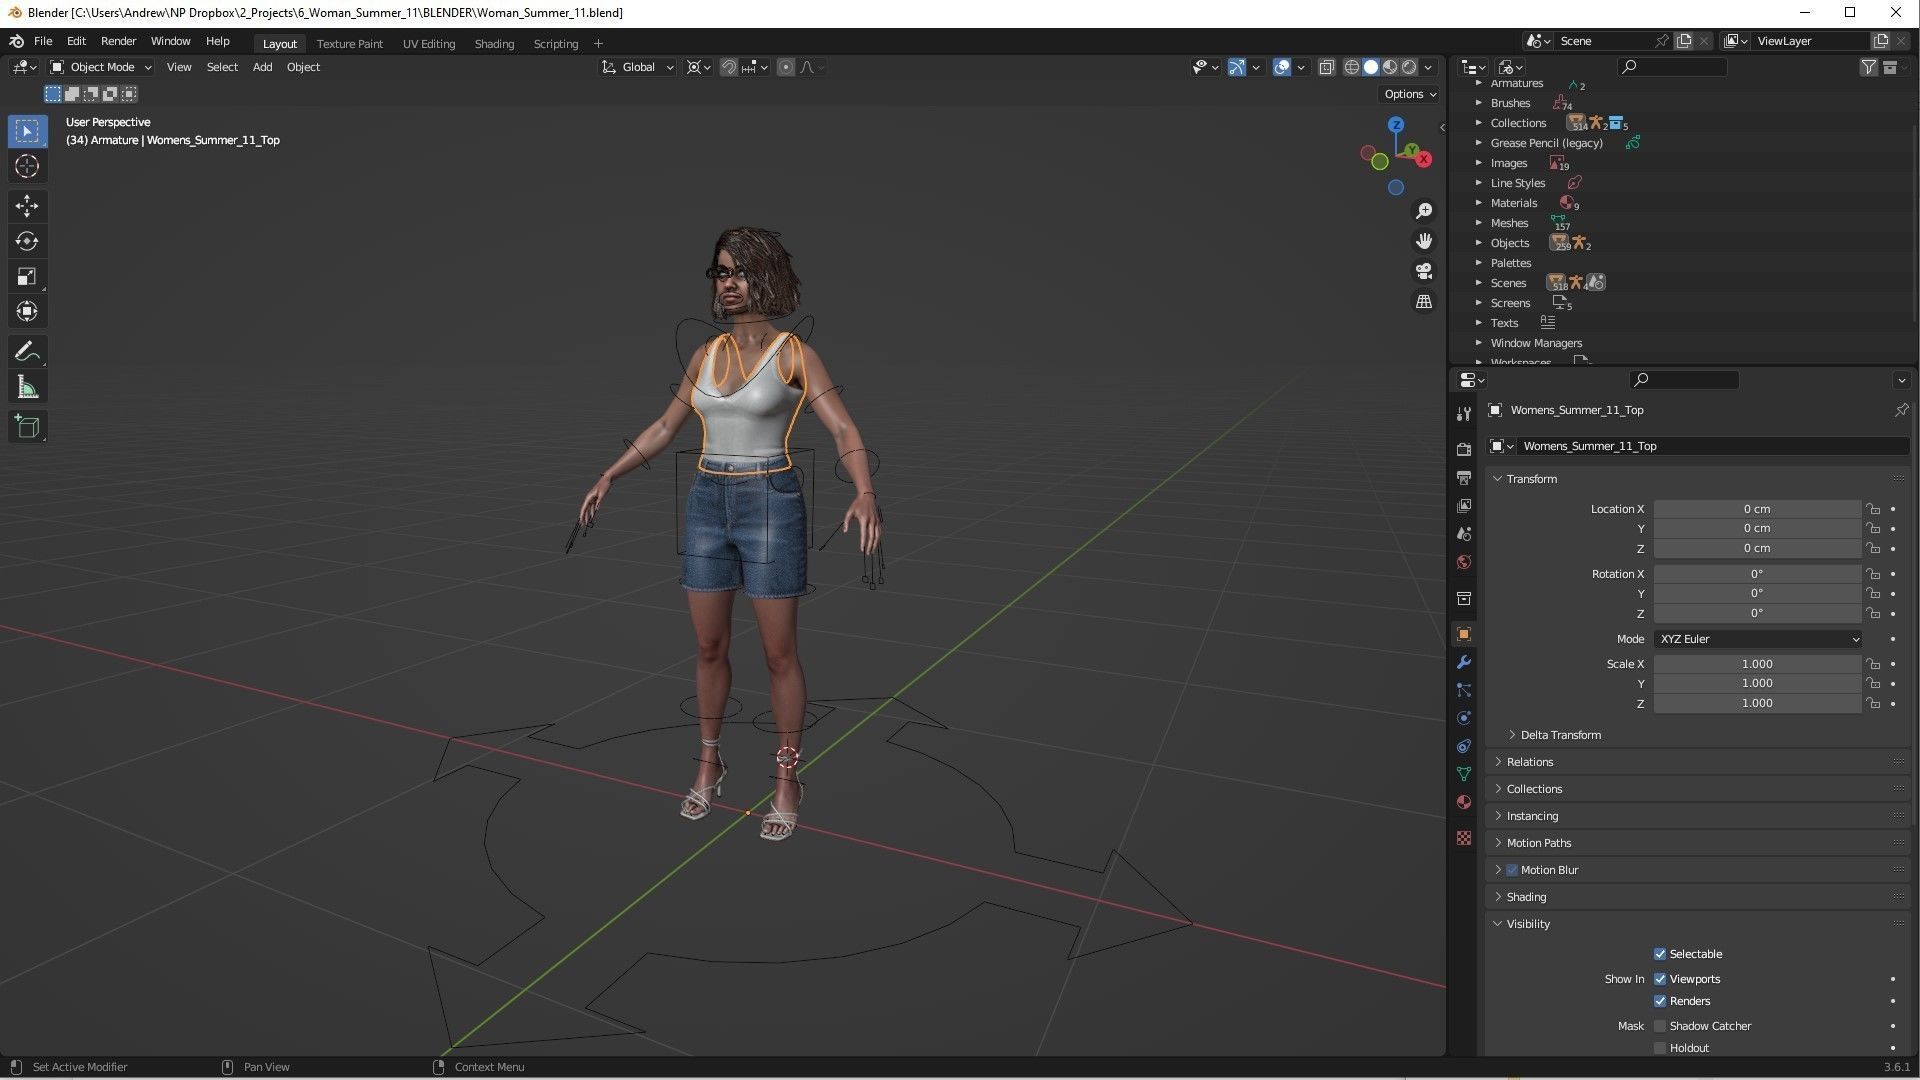Select rendered viewport shading mode
This screenshot has width=1920, height=1080.
click(x=1409, y=67)
